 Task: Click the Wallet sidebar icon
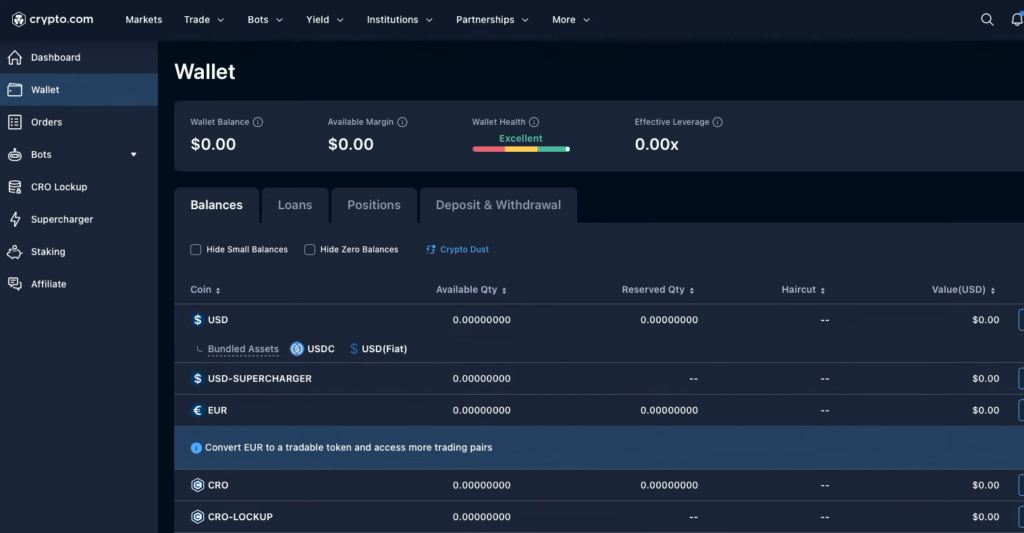(15, 89)
